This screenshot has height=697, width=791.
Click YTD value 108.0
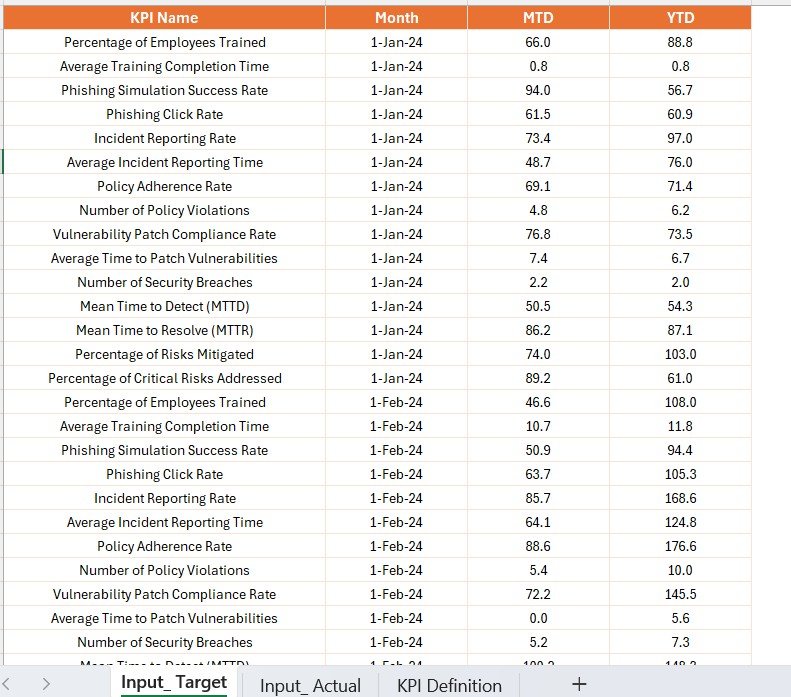click(680, 402)
